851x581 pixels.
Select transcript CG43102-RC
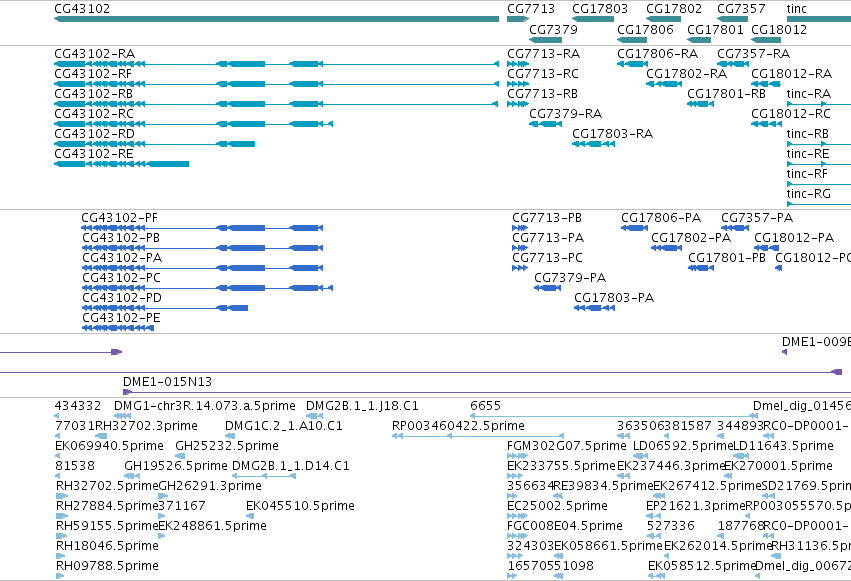193,124
